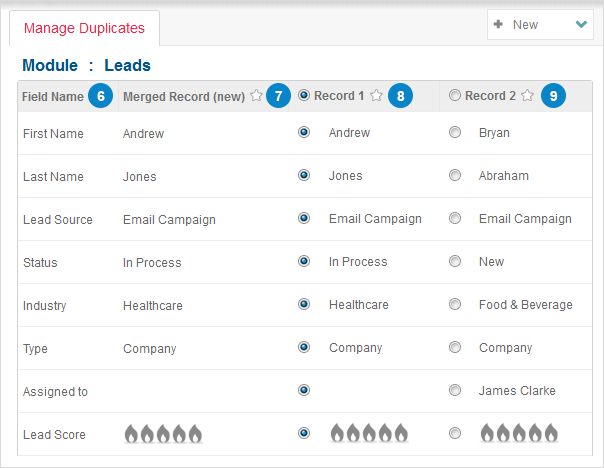Choose Food & Beverage radio for Industry
604x468 pixels.
pyautogui.click(x=455, y=304)
